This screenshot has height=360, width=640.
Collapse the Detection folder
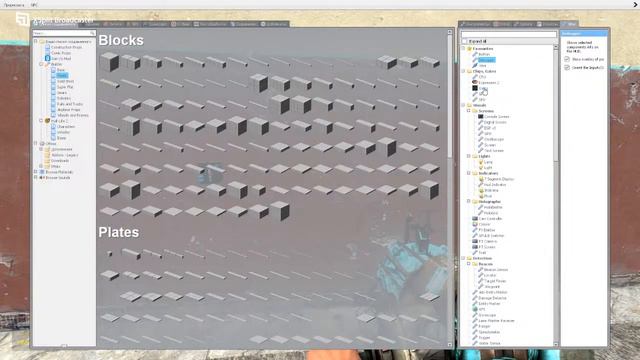coord(464,258)
